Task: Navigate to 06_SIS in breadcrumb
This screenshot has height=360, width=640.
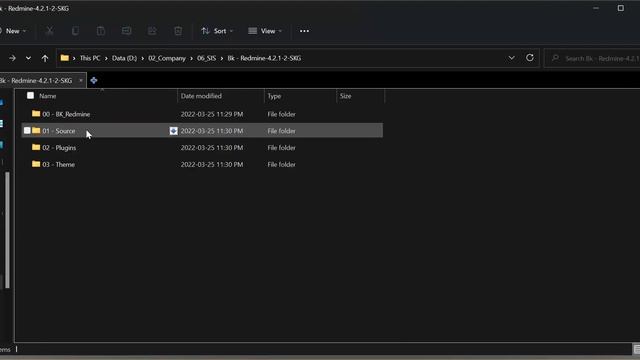Action: (207, 58)
